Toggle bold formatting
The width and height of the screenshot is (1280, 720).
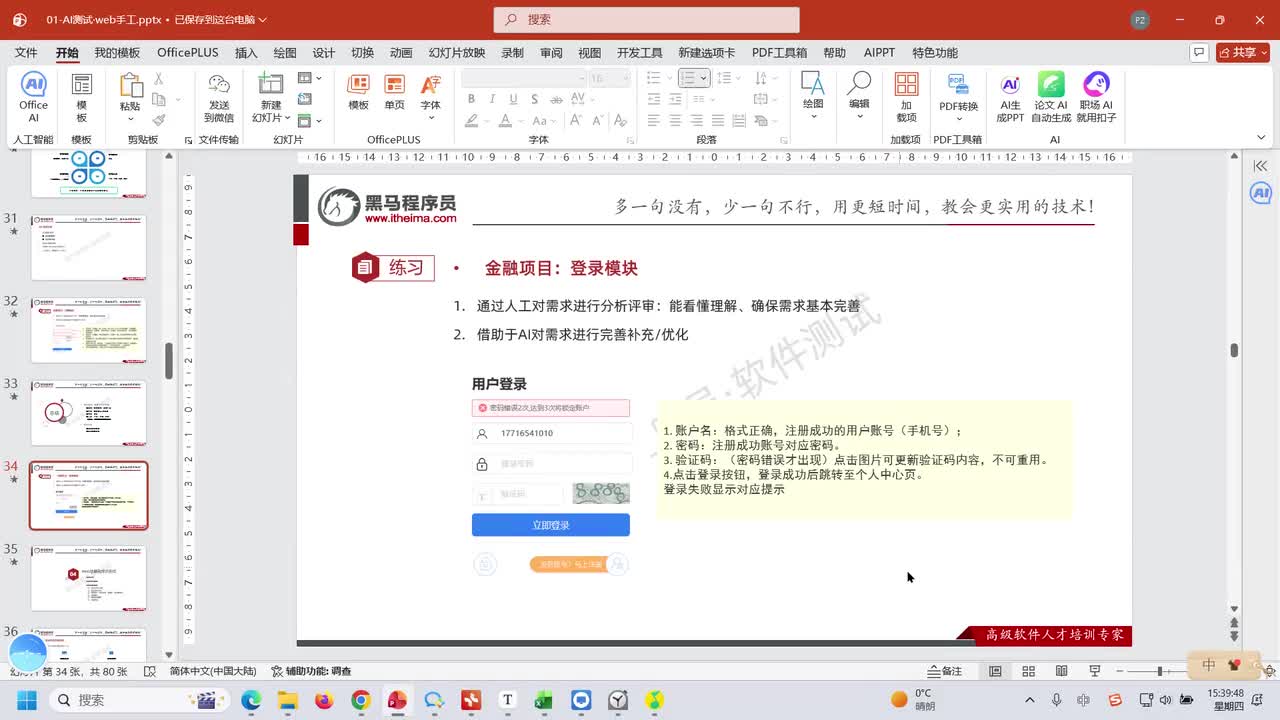pyautogui.click(x=471, y=99)
